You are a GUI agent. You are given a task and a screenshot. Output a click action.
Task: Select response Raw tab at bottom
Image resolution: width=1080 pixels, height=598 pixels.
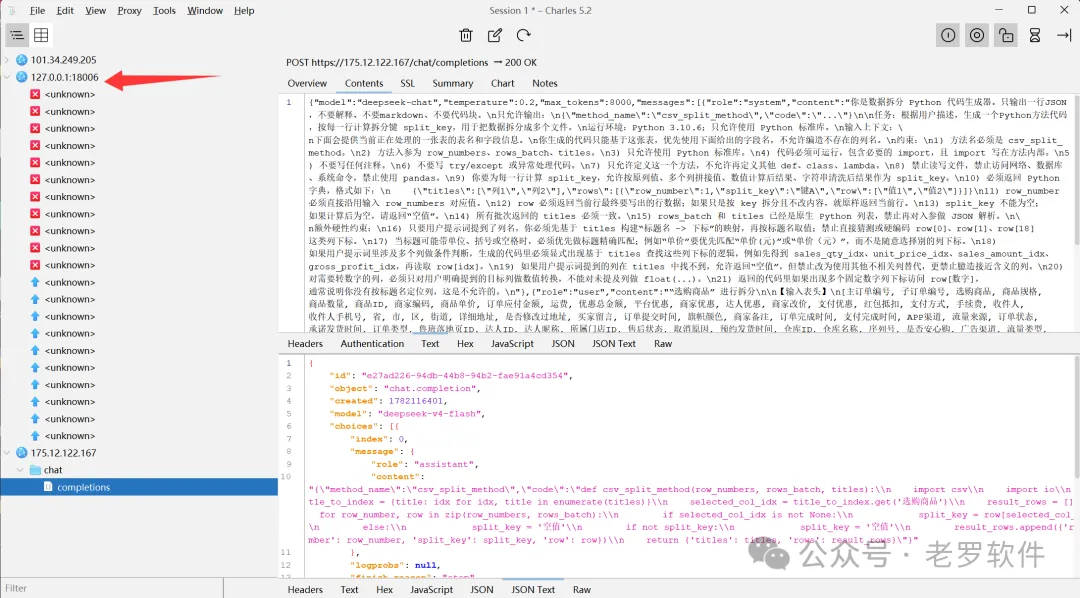582,590
